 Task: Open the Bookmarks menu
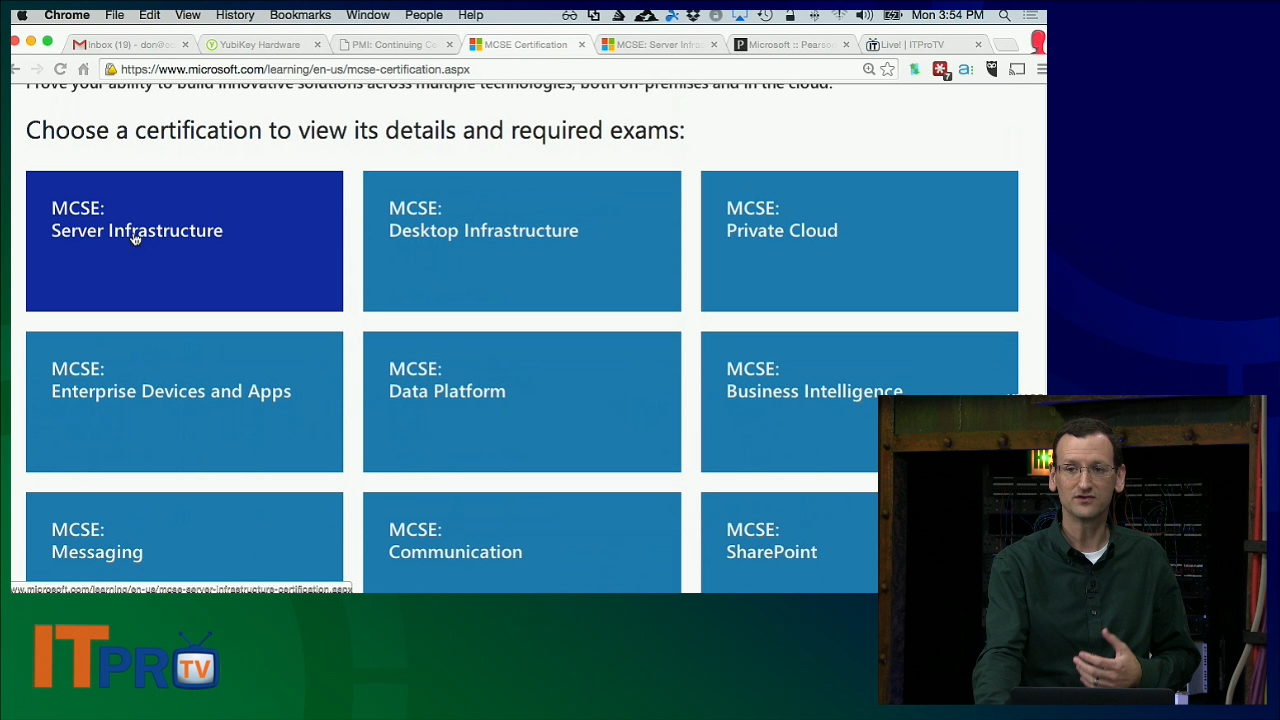pos(300,15)
